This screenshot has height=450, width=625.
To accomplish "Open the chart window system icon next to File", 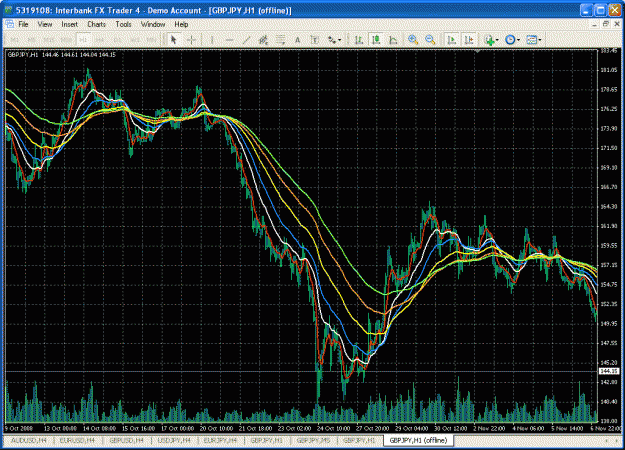I will pyautogui.click(x=10, y=25).
